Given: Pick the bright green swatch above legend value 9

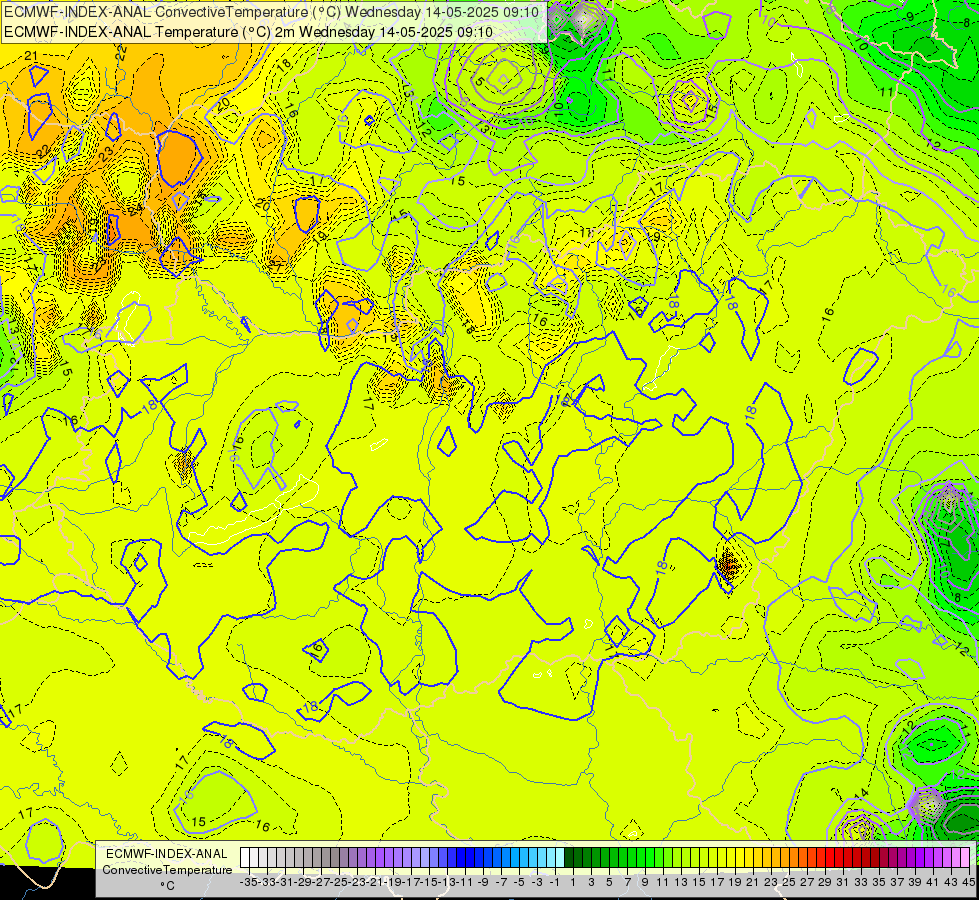Looking at the screenshot, I should tap(641, 858).
